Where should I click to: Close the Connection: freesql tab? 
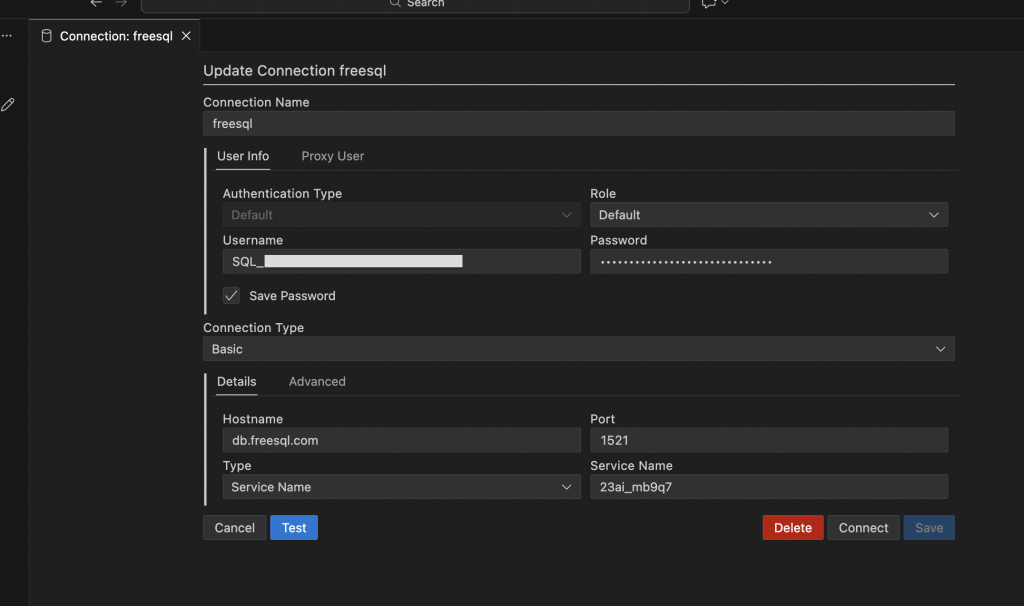[186, 34]
